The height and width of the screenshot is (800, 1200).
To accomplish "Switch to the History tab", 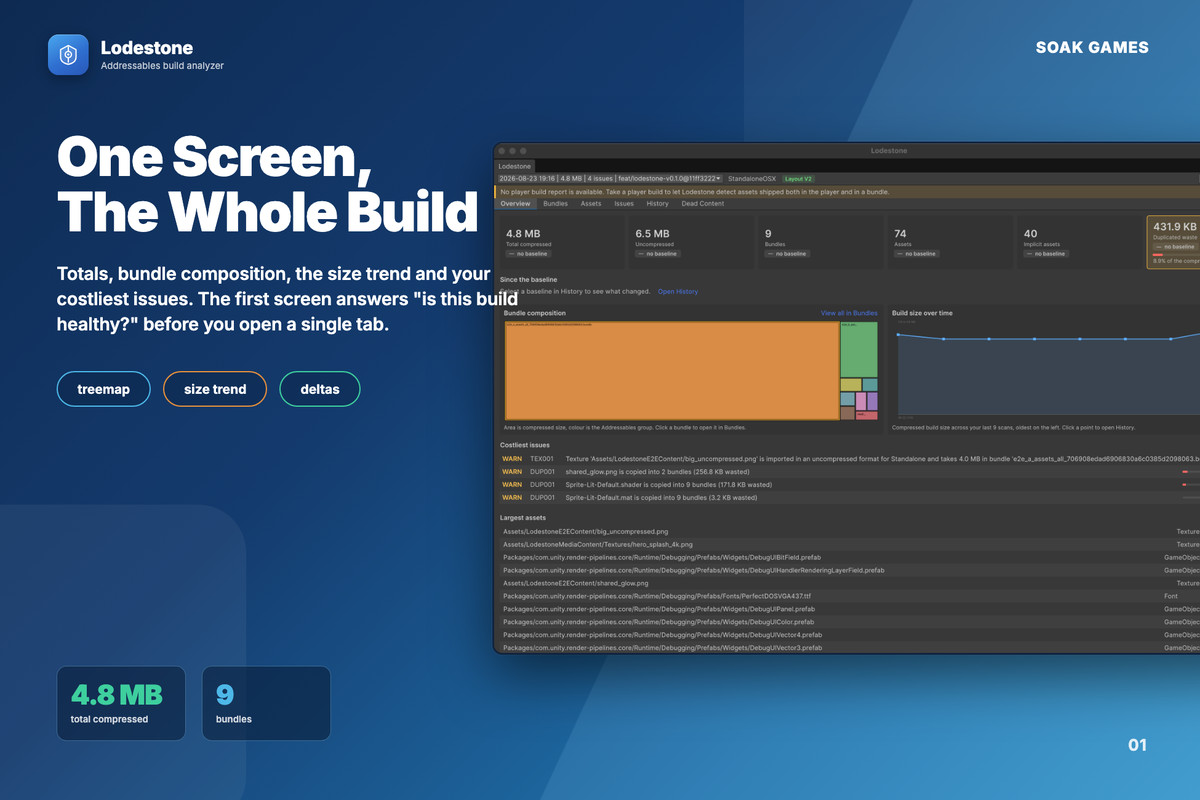I will click(x=657, y=203).
